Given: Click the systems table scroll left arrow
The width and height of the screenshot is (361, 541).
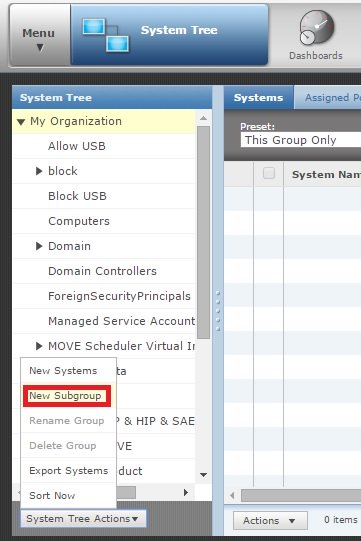Looking at the screenshot, I should (x=232, y=495).
